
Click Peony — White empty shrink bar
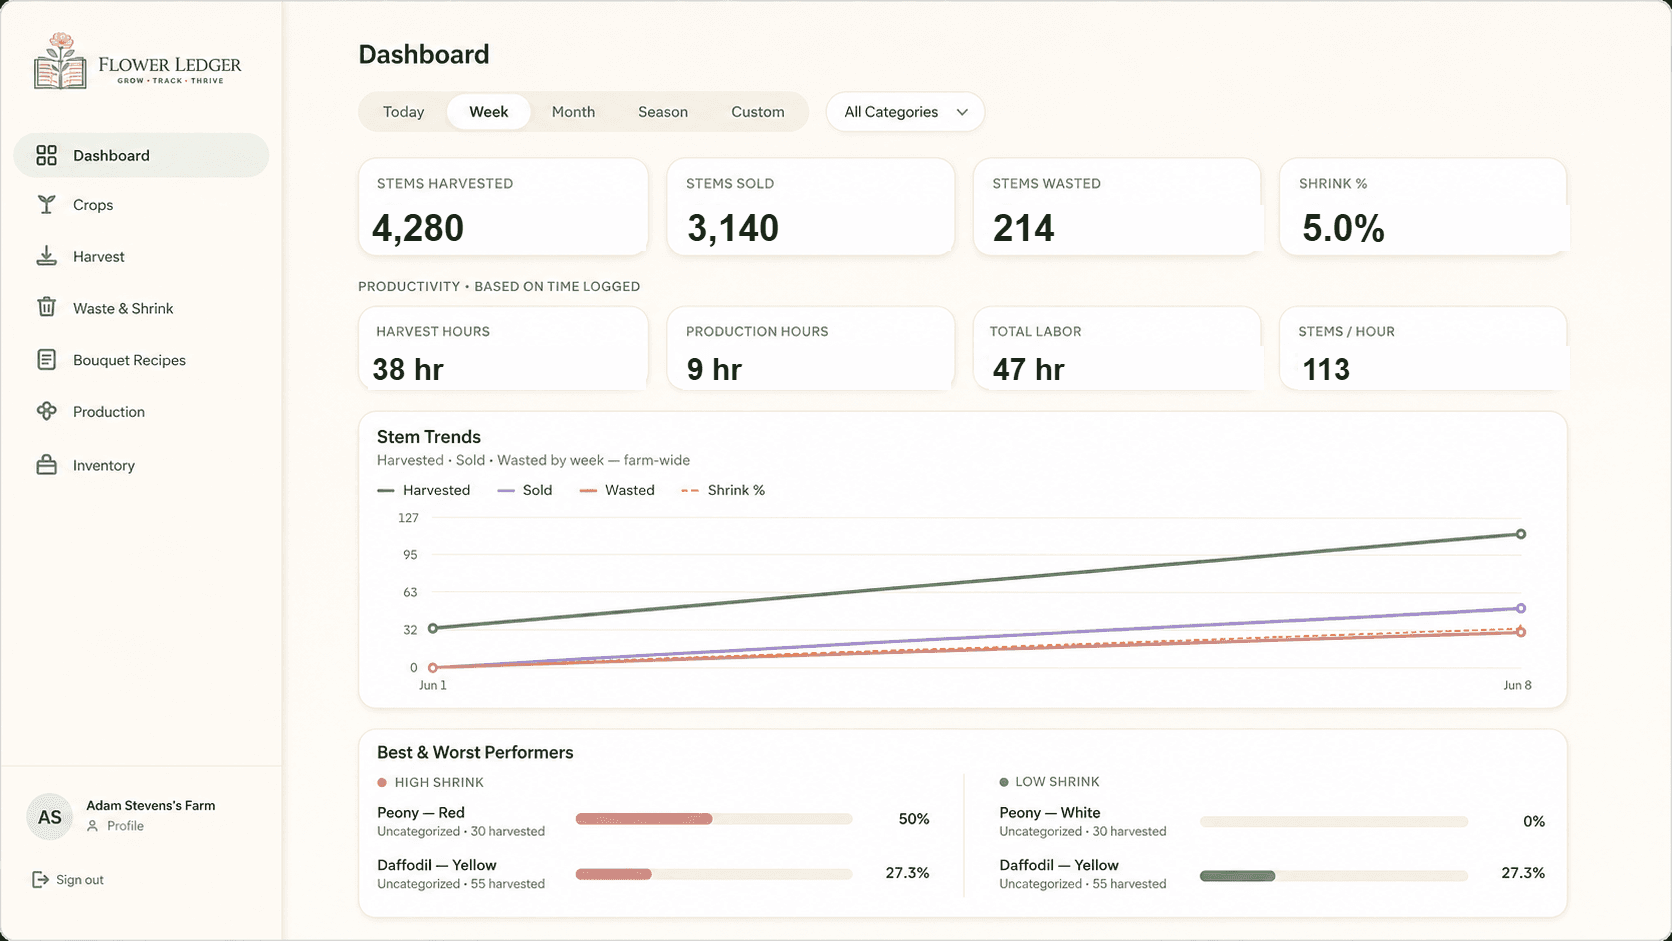click(x=1334, y=821)
